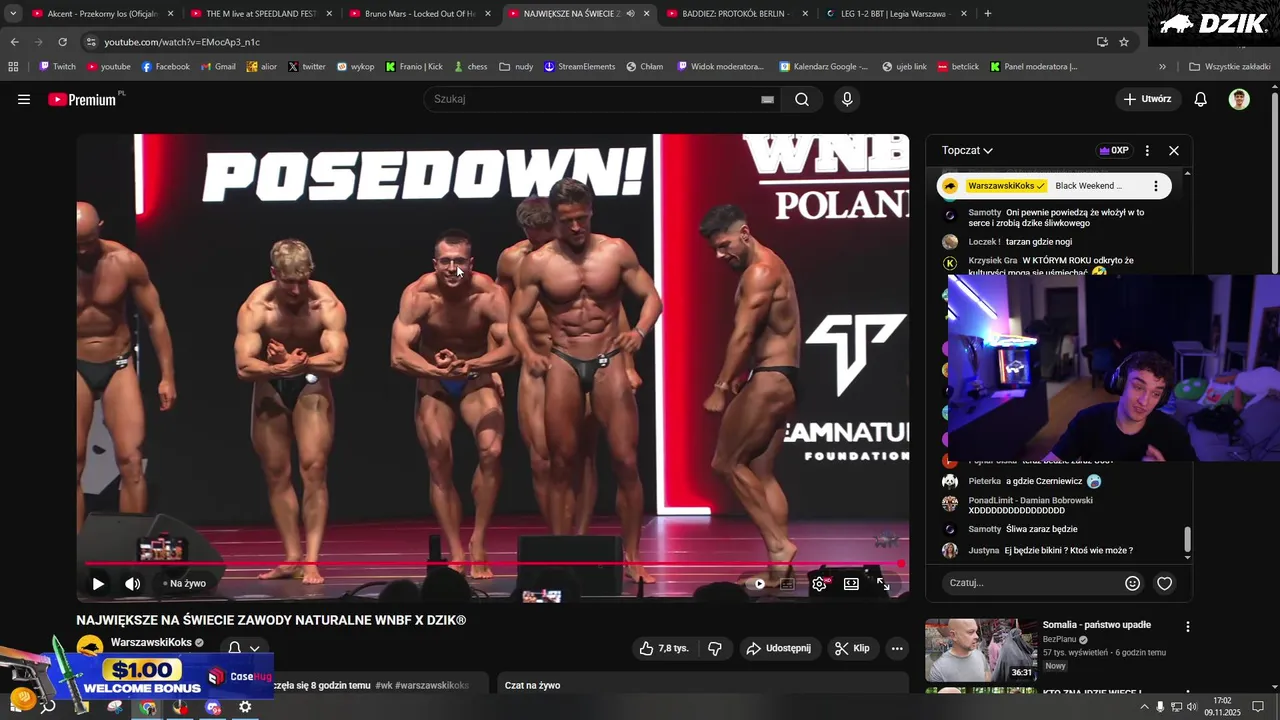
Task: Open YouTube notifications bell
Action: pos(1201,99)
